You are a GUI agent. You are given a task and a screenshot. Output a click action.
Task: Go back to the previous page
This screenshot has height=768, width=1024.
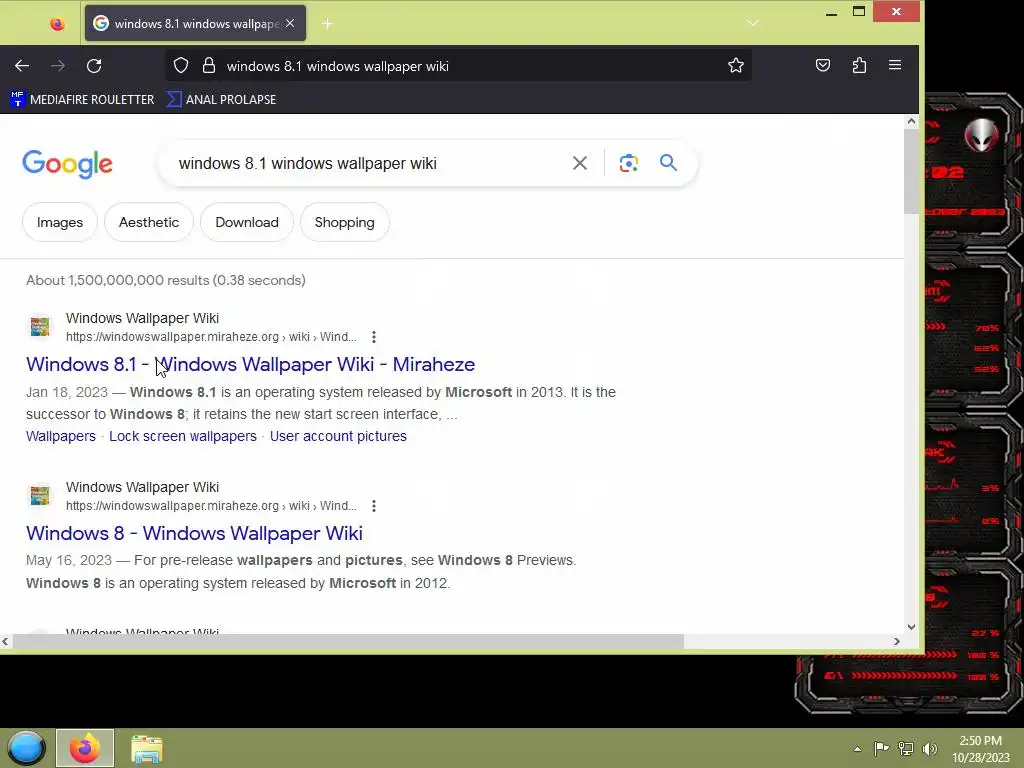22,65
